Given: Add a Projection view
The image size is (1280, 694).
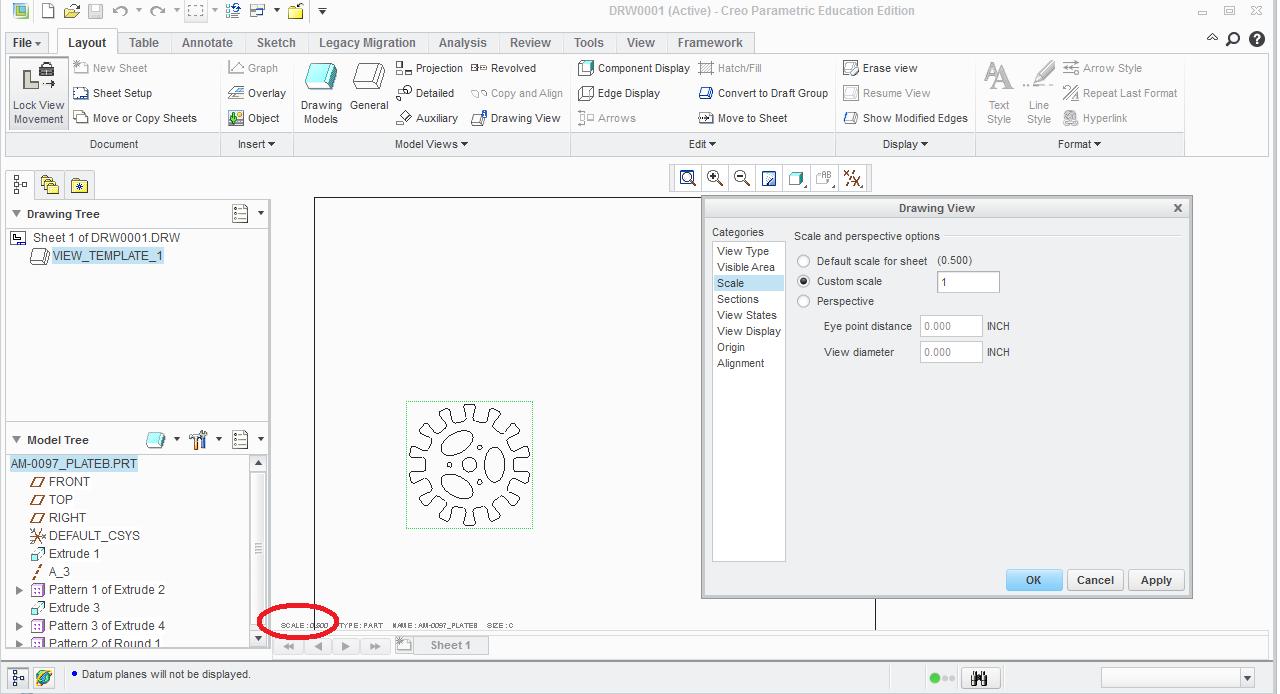Looking at the screenshot, I should click(x=430, y=68).
